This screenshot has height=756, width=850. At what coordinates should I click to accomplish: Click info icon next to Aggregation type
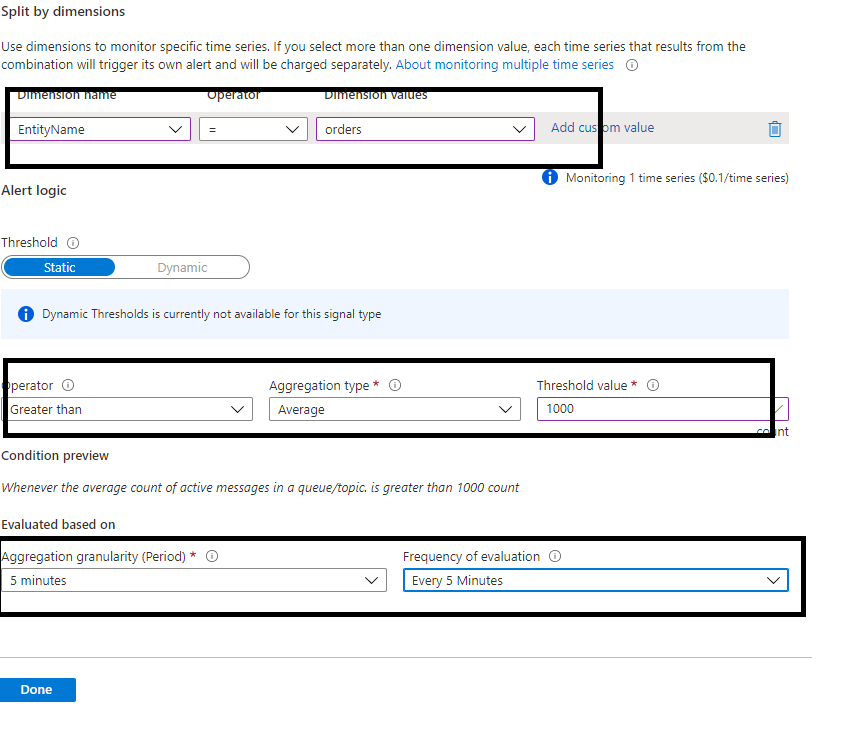click(395, 386)
